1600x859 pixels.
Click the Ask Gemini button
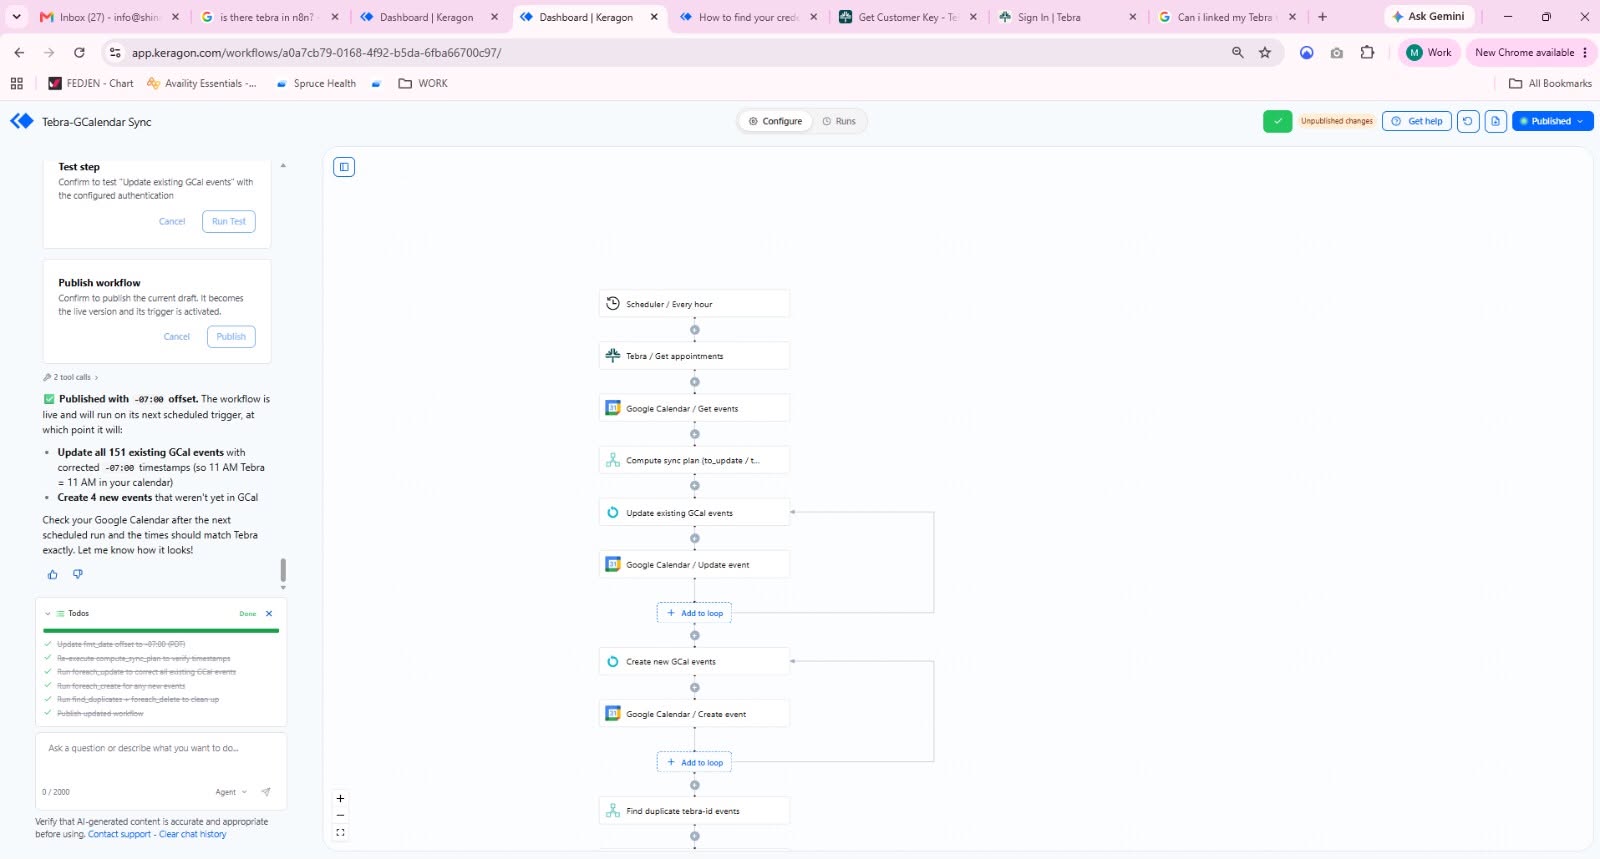(1429, 17)
